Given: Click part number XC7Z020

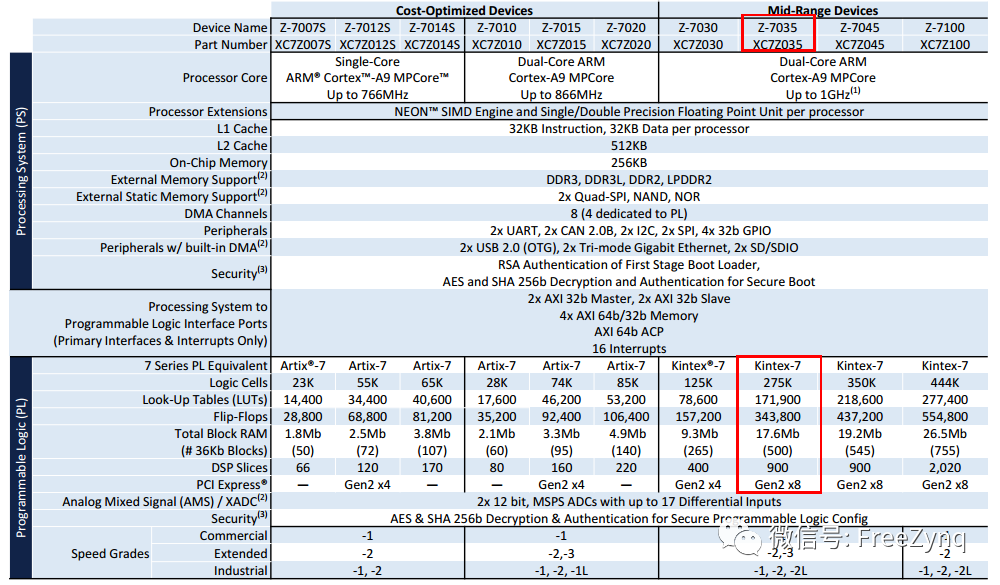Looking at the screenshot, I should coord(626,45).
